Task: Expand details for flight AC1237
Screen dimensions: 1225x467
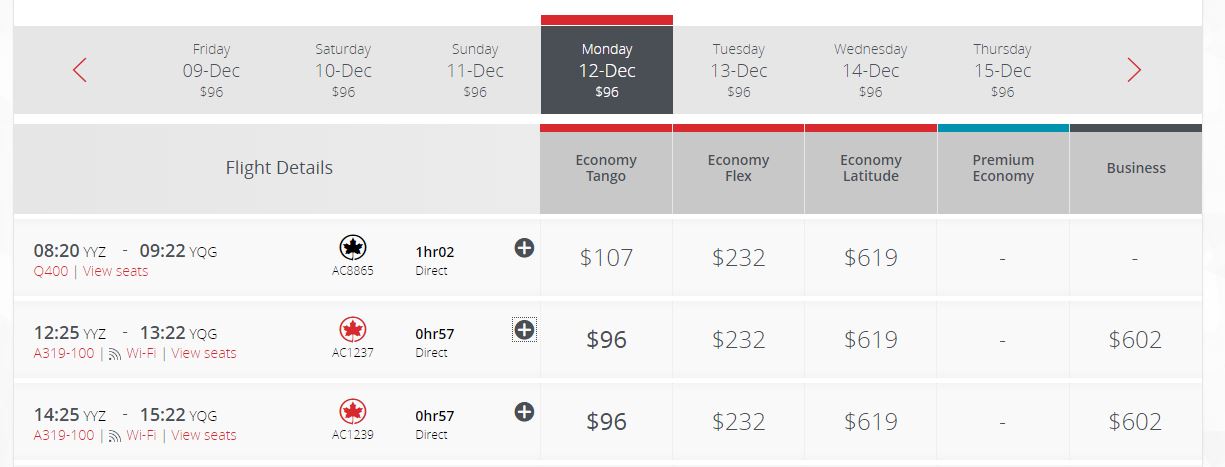Action: [x=524, y=330]
